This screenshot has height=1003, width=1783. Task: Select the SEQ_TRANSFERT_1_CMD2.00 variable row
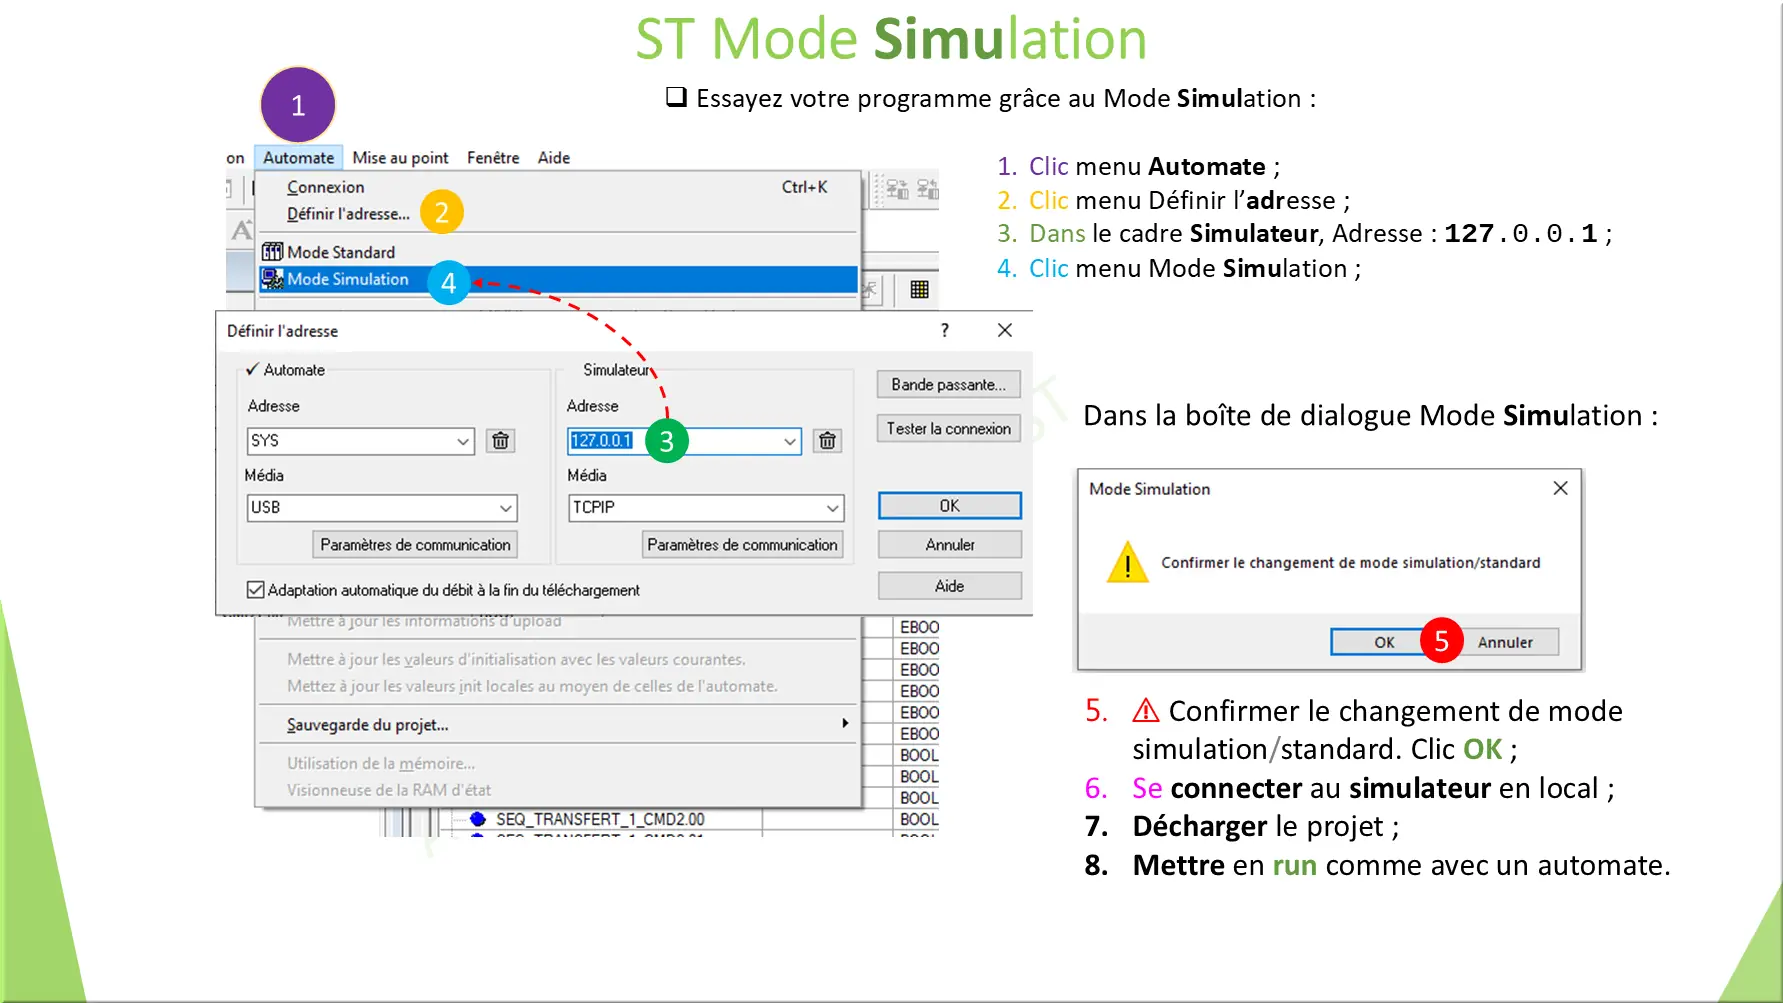pyautogui.click(x=600, y=818)
